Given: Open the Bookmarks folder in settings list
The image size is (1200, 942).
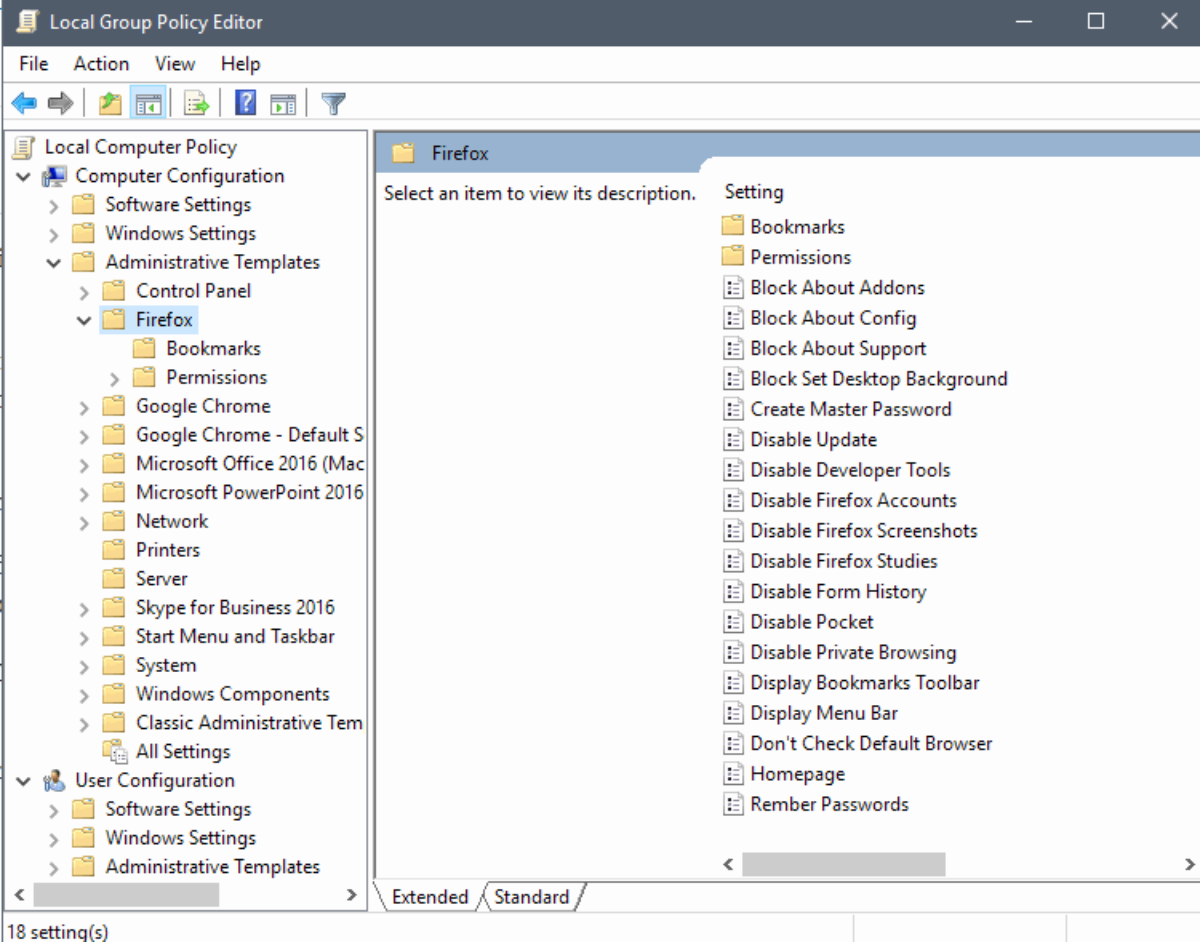Looking at the screenshot, I should pyautogui.click(x=797, y=227).
